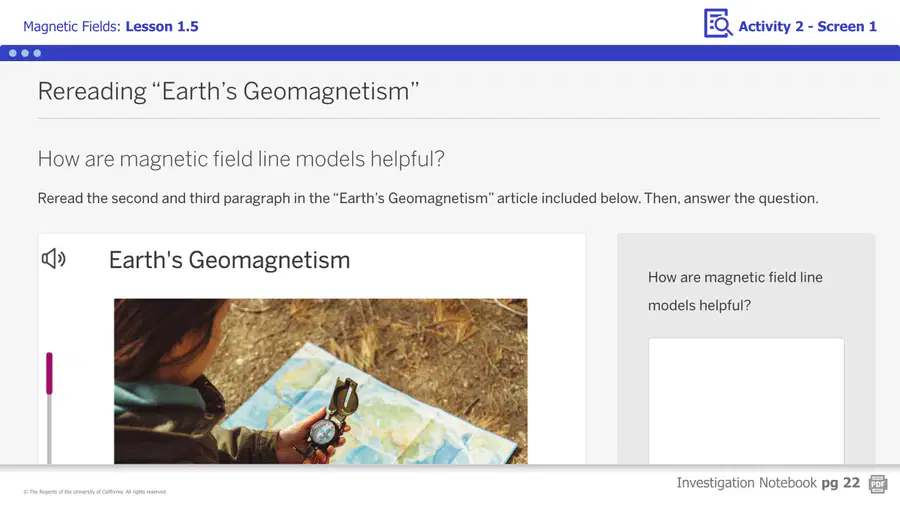Click the Regents copyright notice
Viewport: 900px width, 506px height.
point(95,492)
